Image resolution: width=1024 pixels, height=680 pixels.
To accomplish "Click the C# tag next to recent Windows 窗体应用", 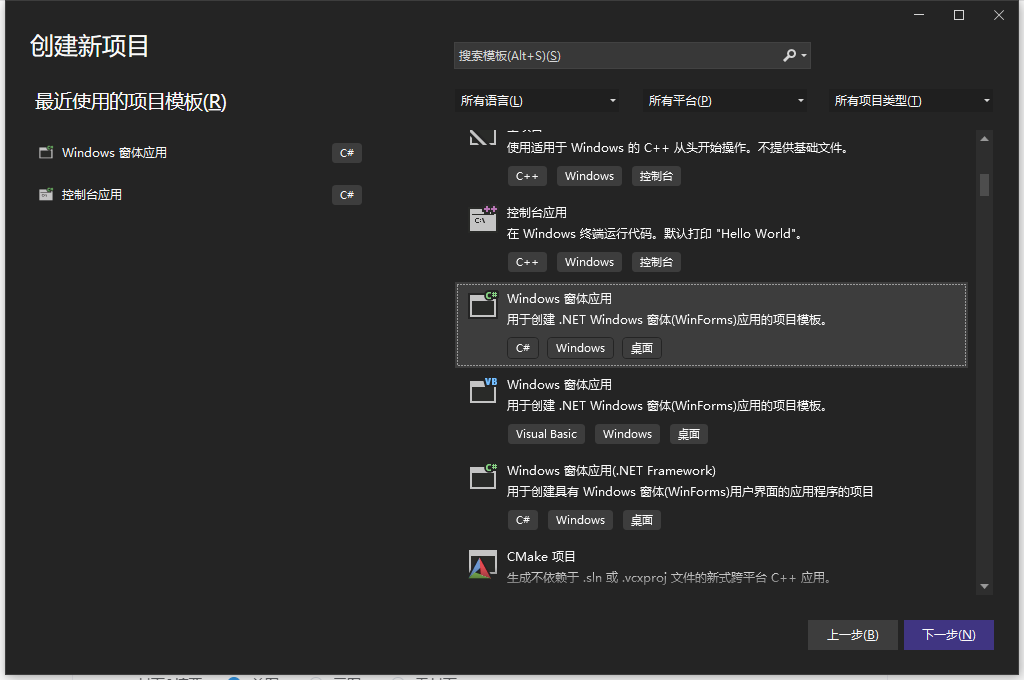I will [x=347, y=153].
